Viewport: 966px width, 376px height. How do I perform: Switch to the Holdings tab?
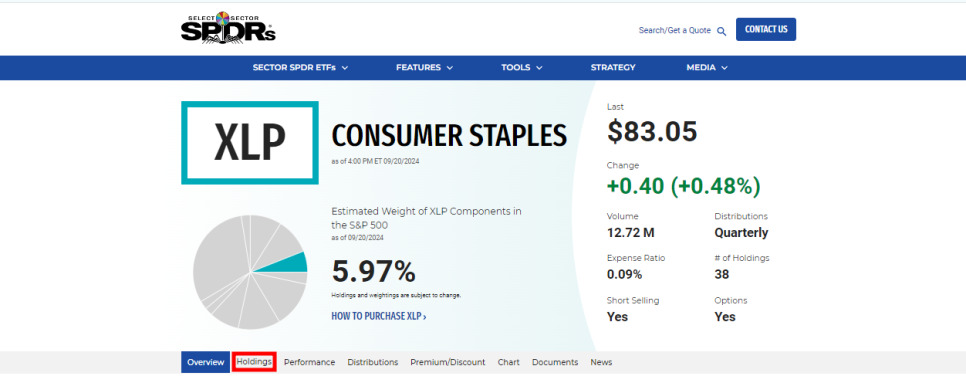(254, 362)
